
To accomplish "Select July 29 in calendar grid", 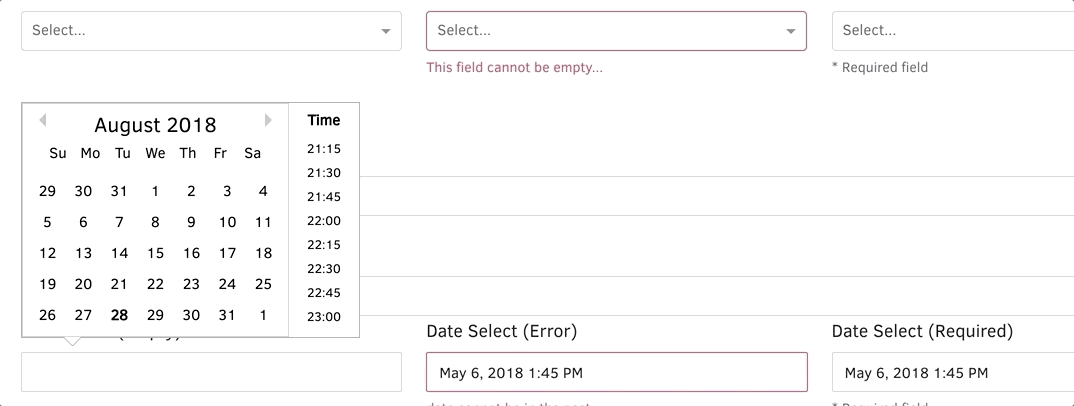I will coord(48,191).
